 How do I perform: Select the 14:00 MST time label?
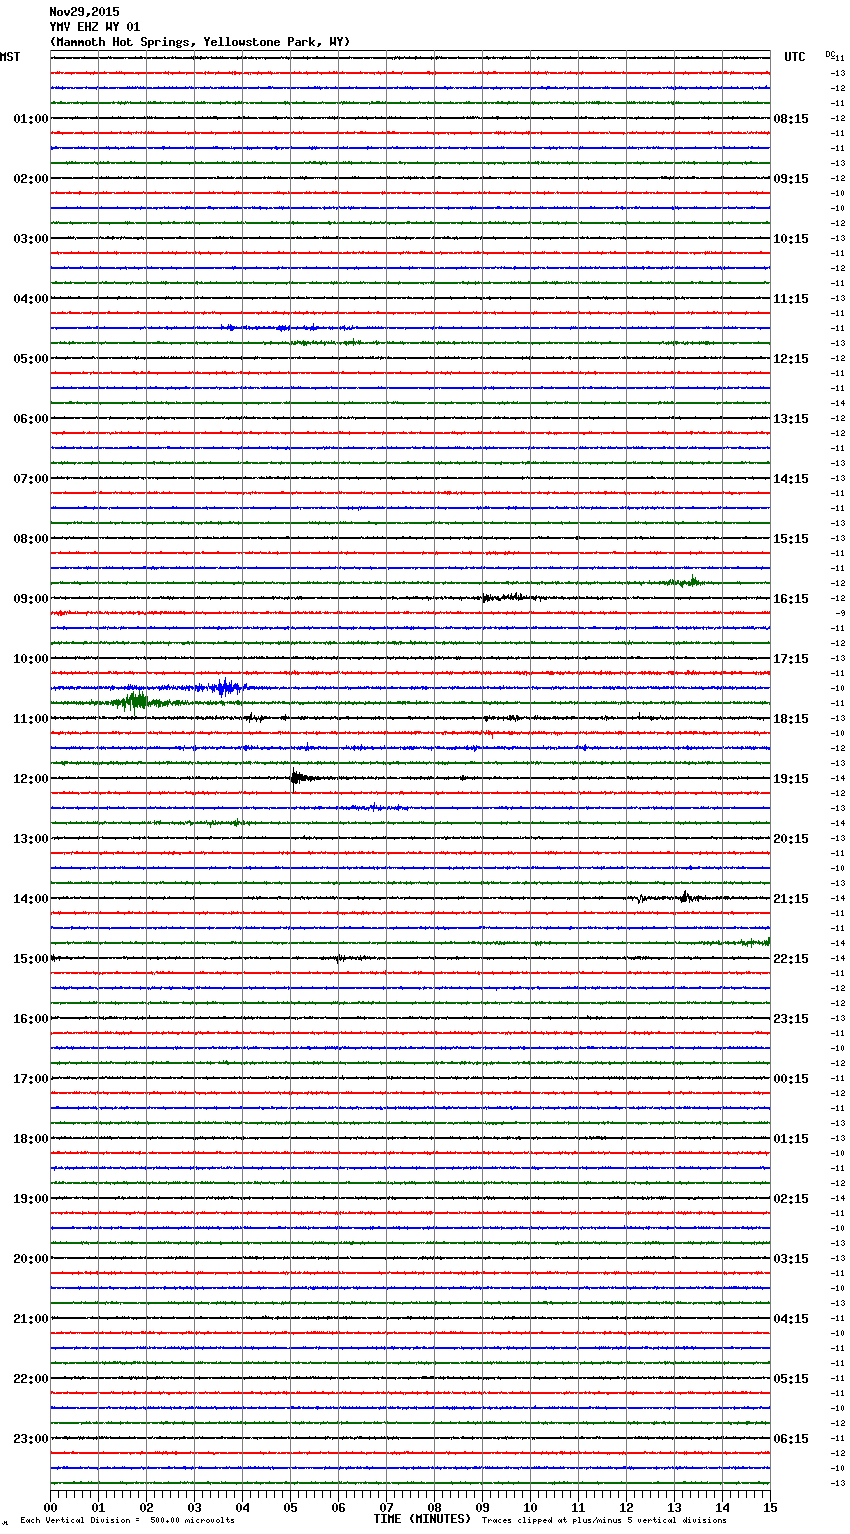point(31,899)
